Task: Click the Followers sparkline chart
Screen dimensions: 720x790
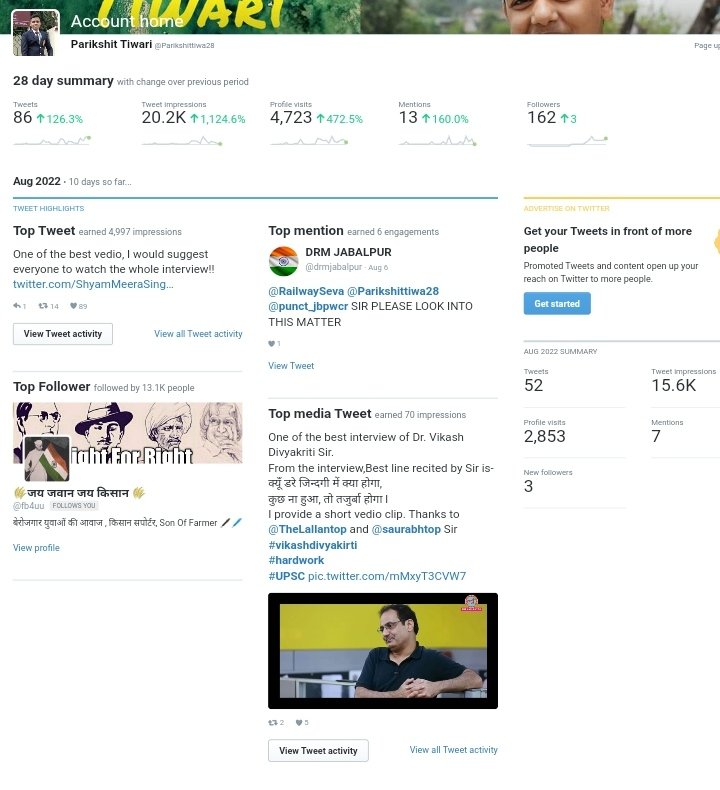Action: pos(567,141)
